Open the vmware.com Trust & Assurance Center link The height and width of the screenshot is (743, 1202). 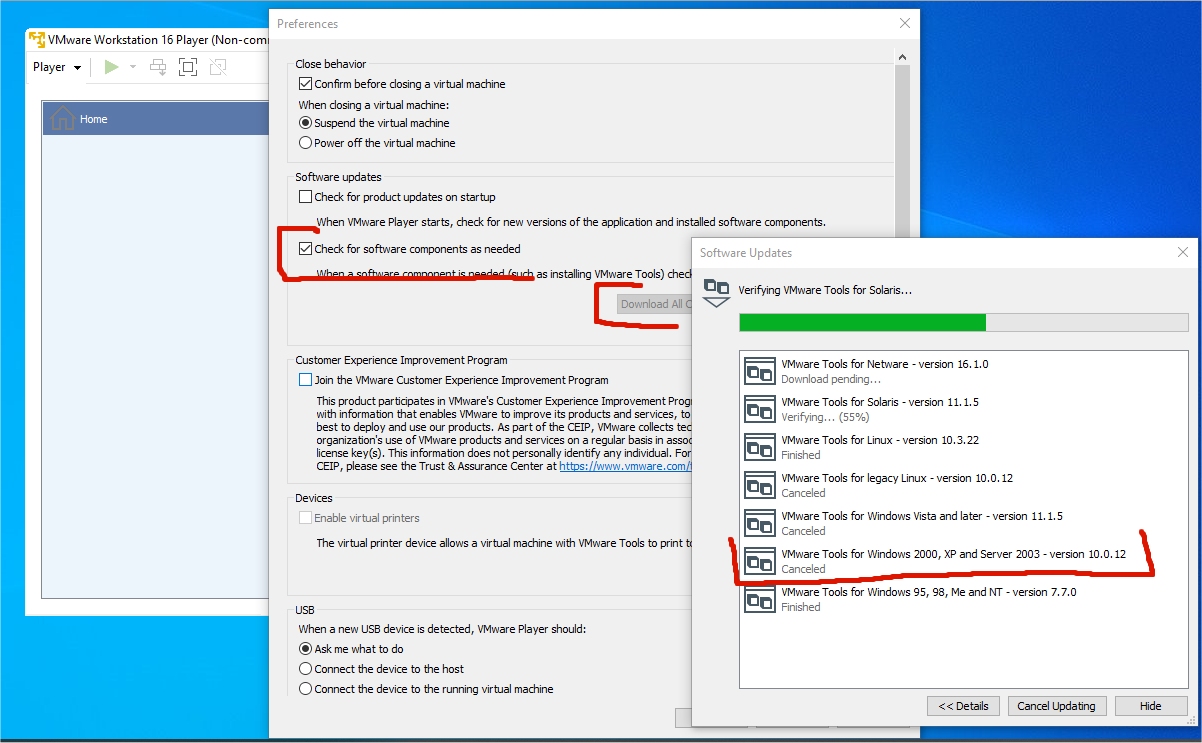tap(625, 466)
